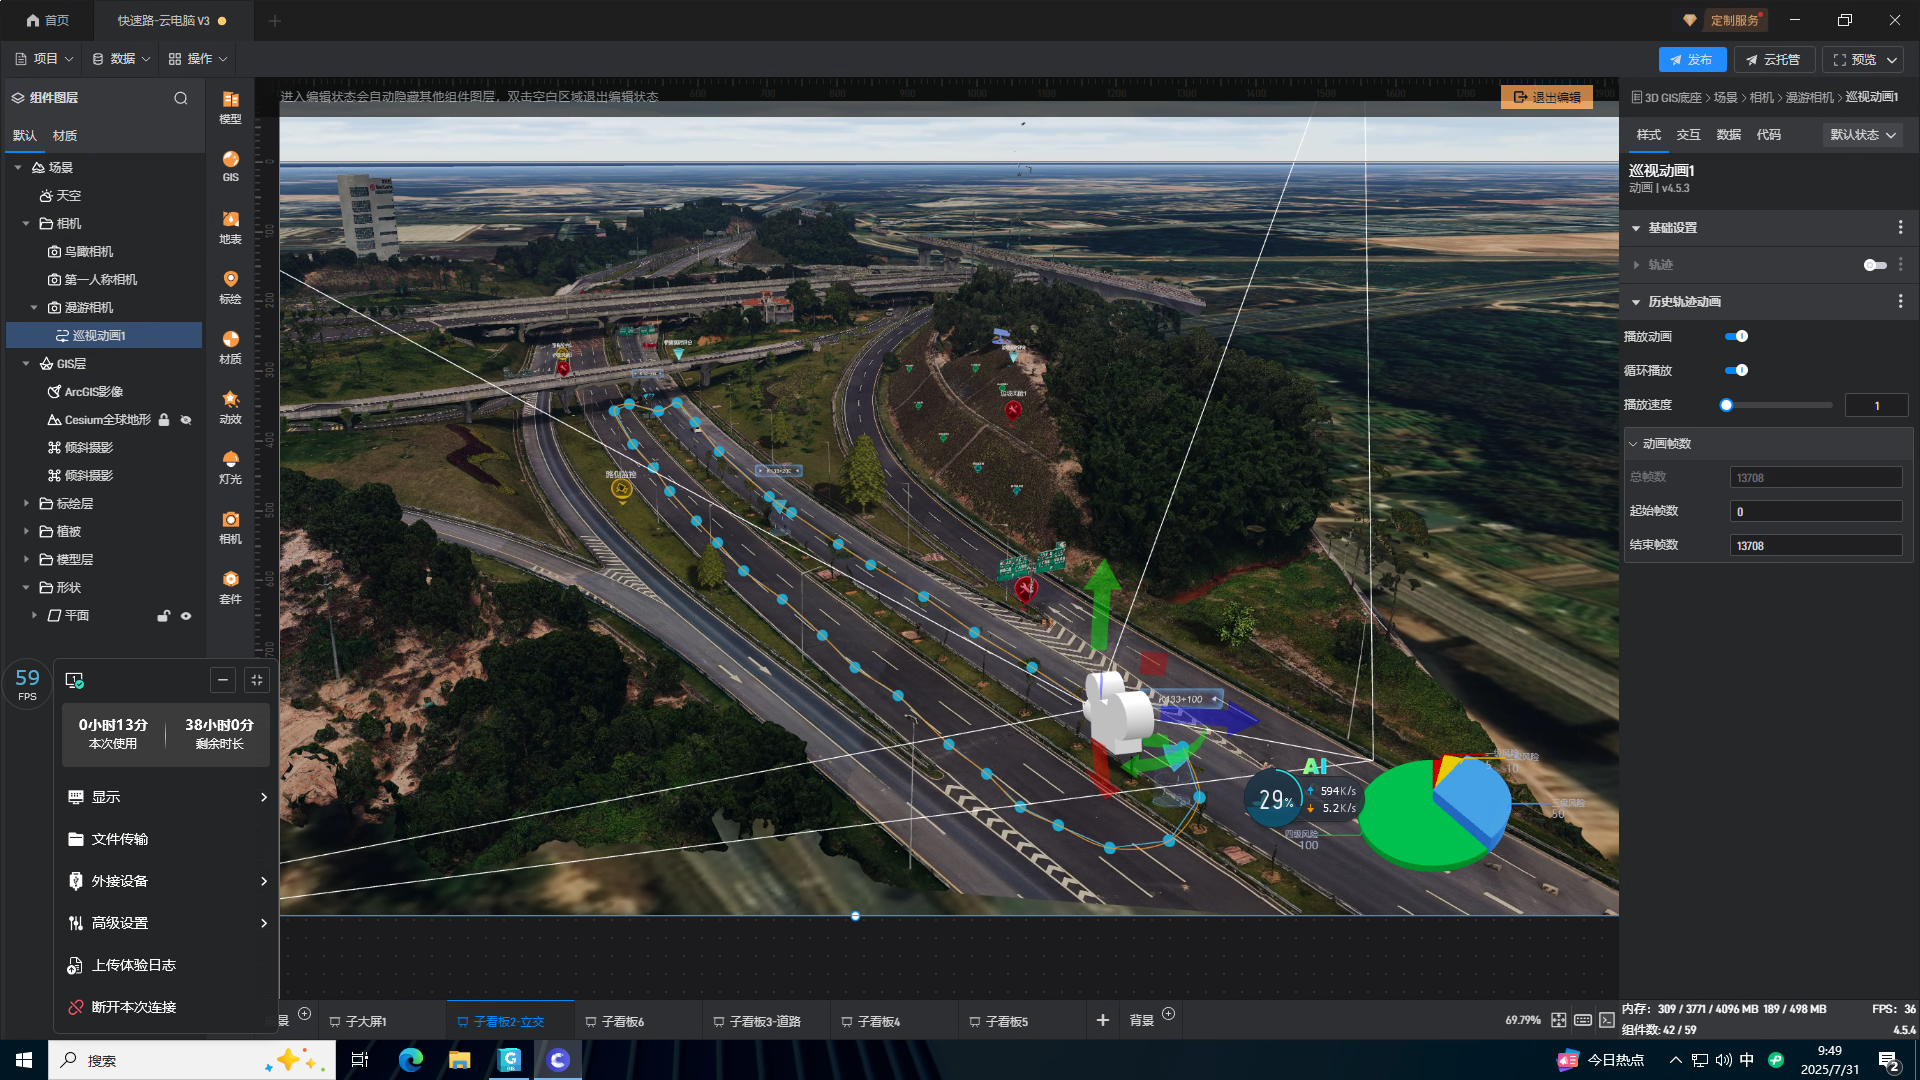Screen dimensions: 1920x1080
Task: Click the 起始帧数 input field
Action: 1815,512
